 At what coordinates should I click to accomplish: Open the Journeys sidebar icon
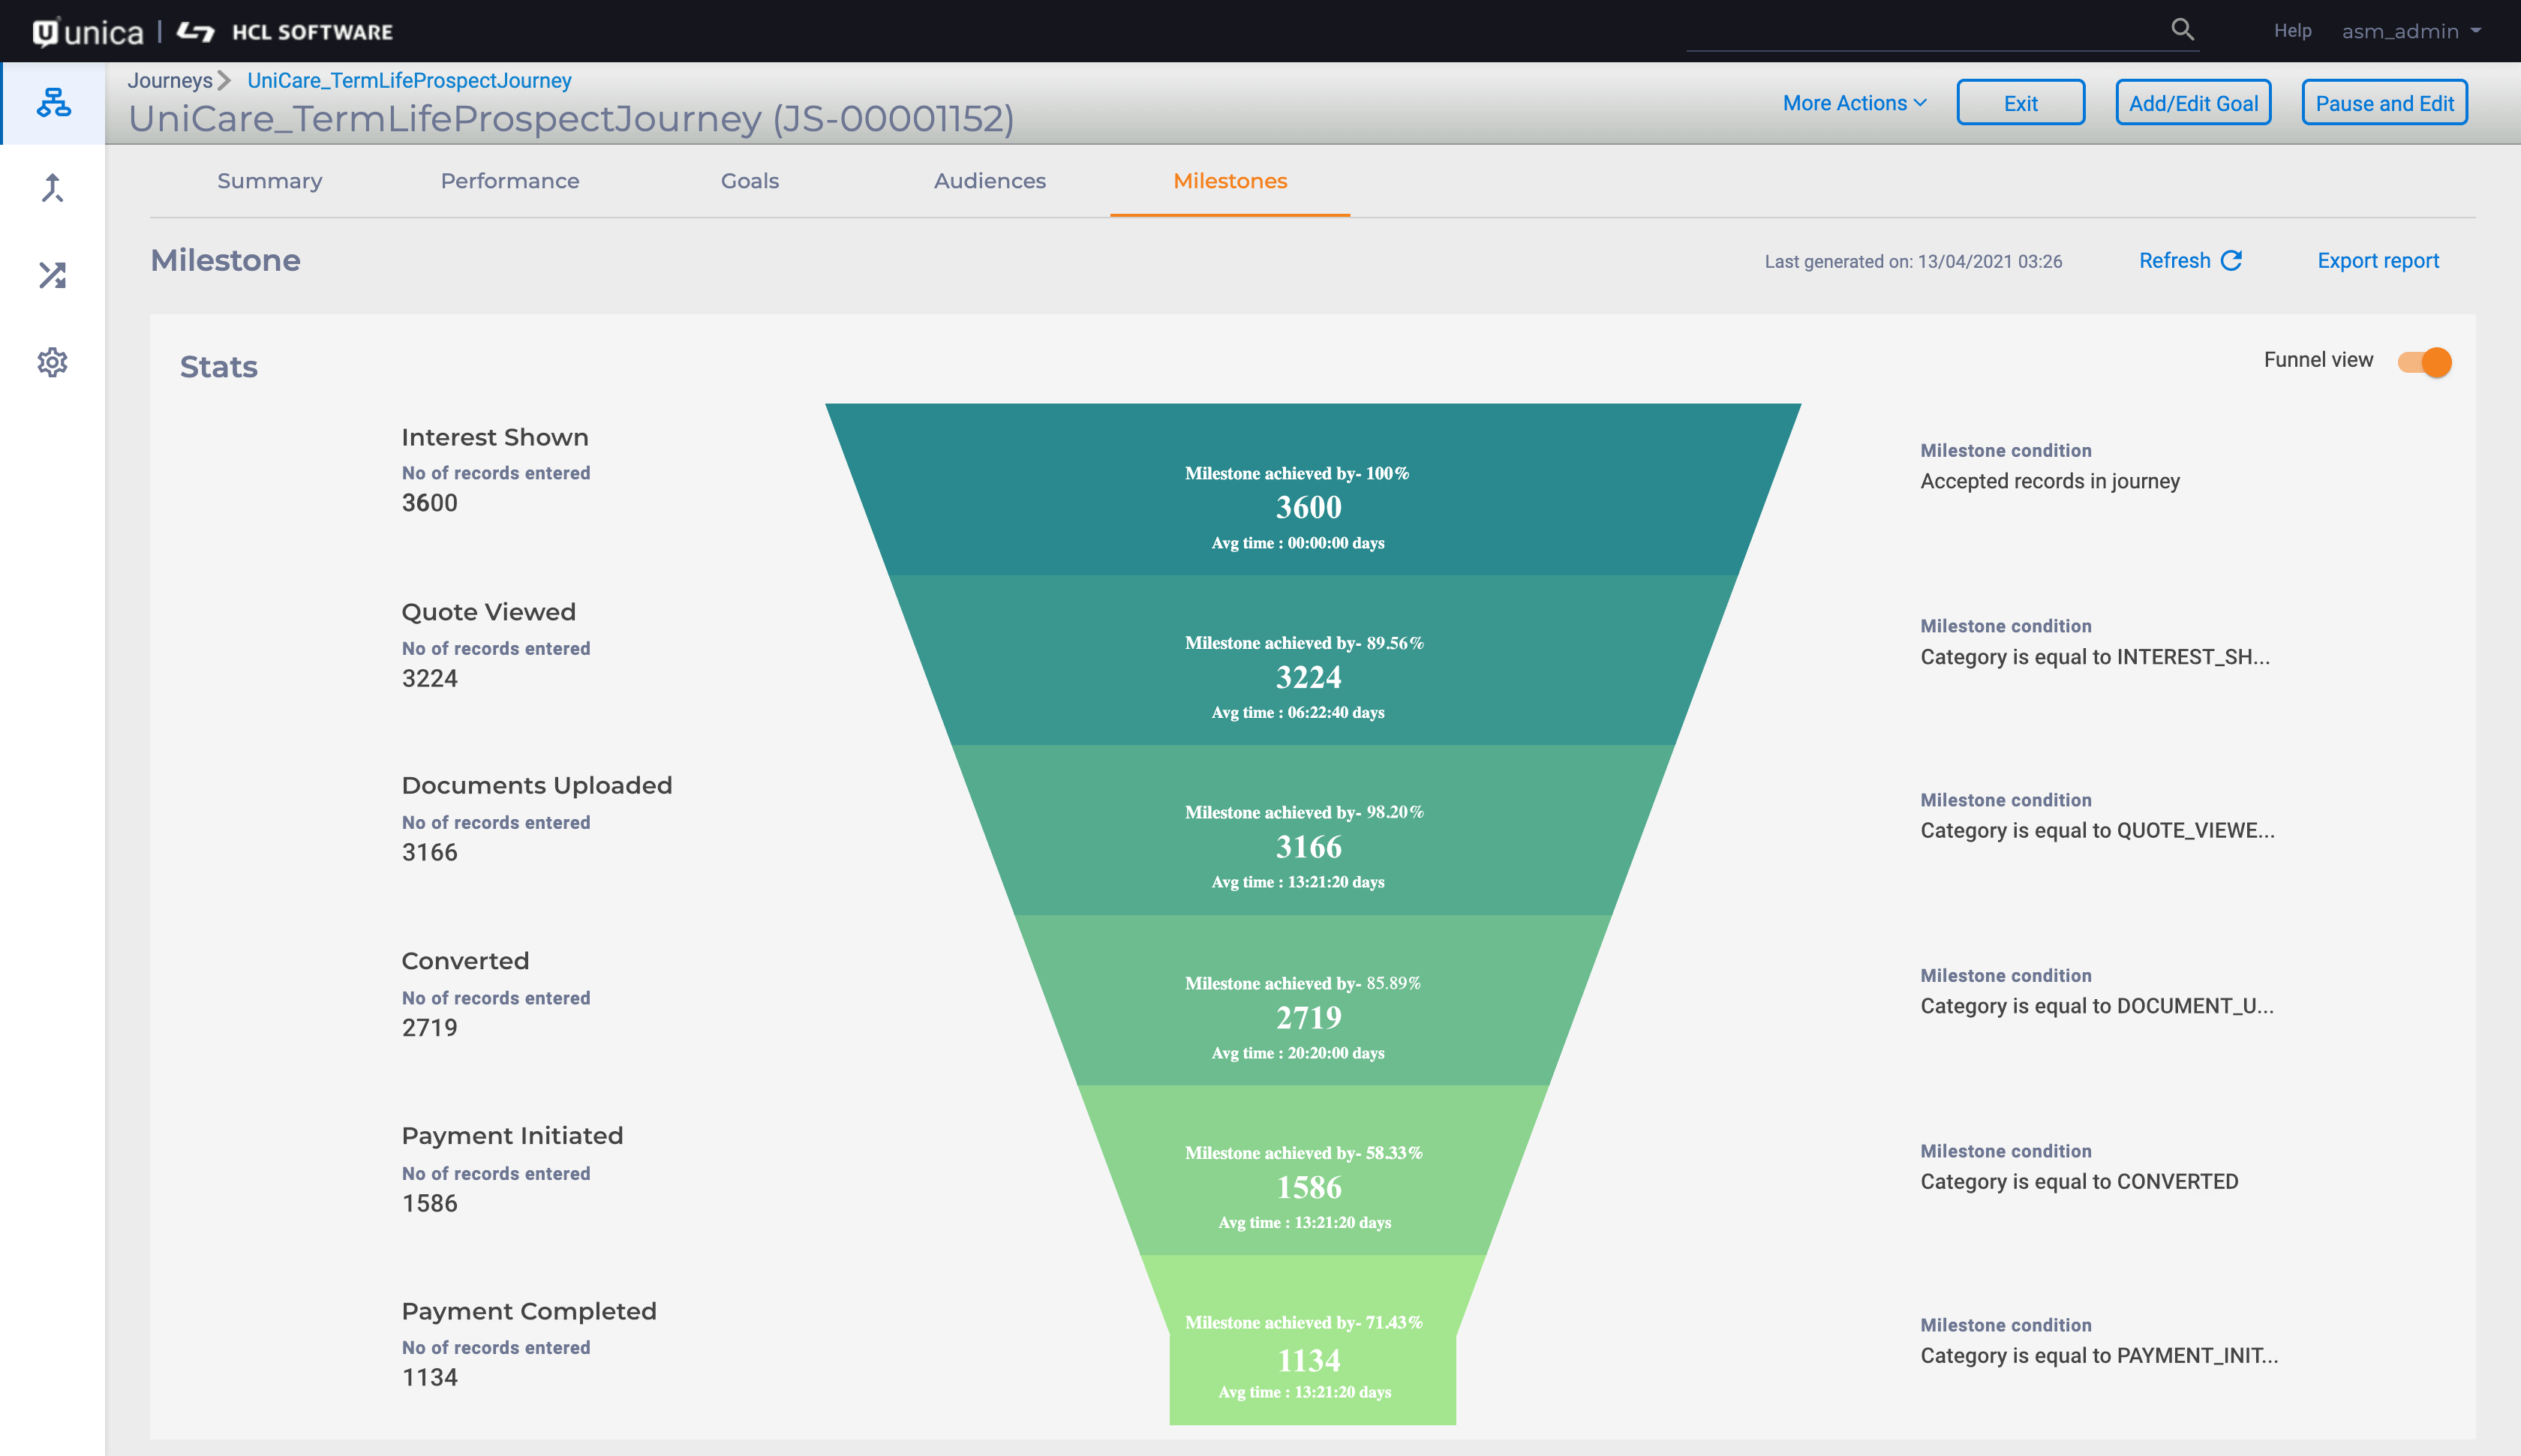tap(53, 102)
